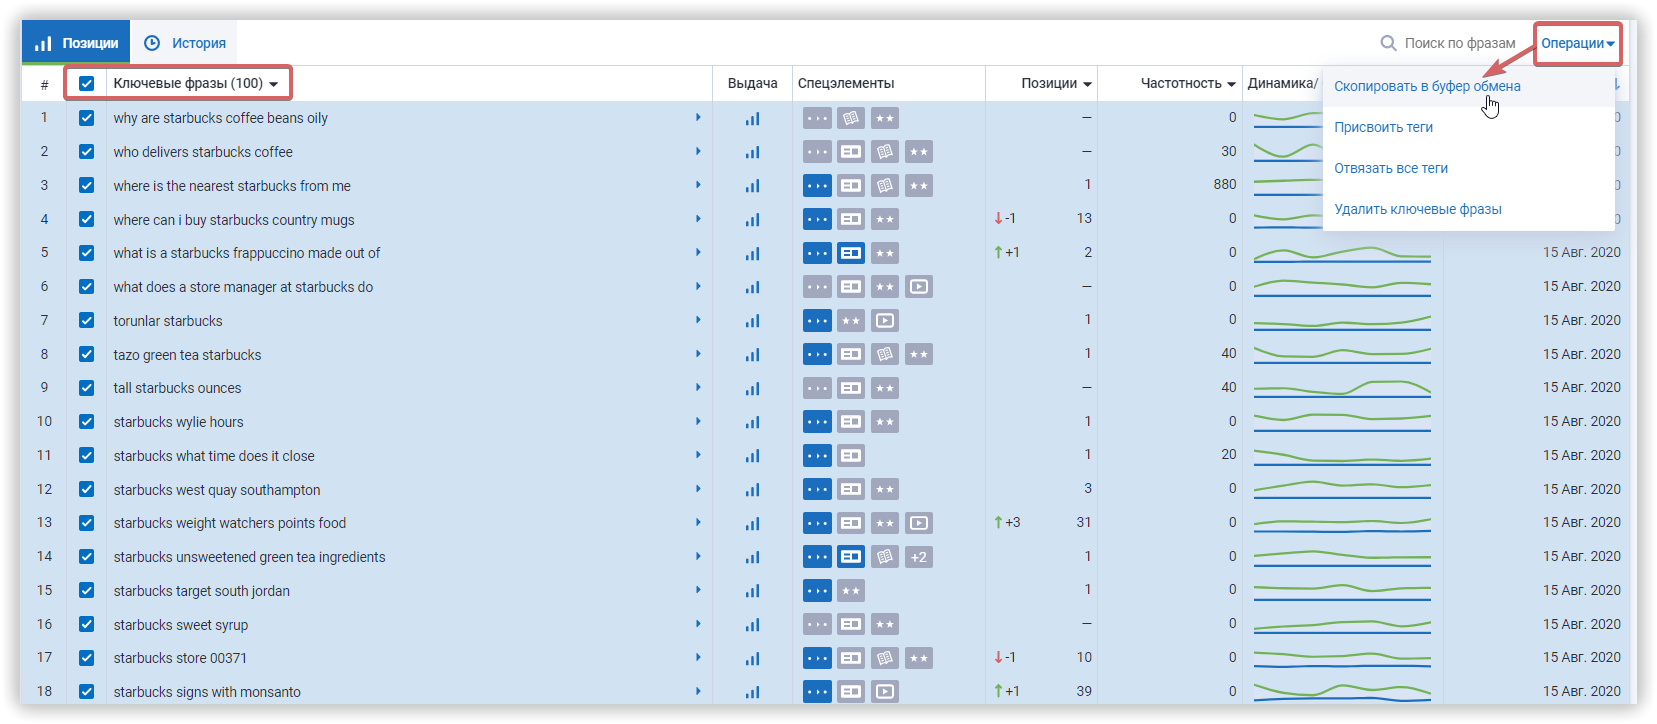The image size is (1657, 724).
Task: Expand arrow for 'who delivers starbucks coffee'
Action: (698, 151)
